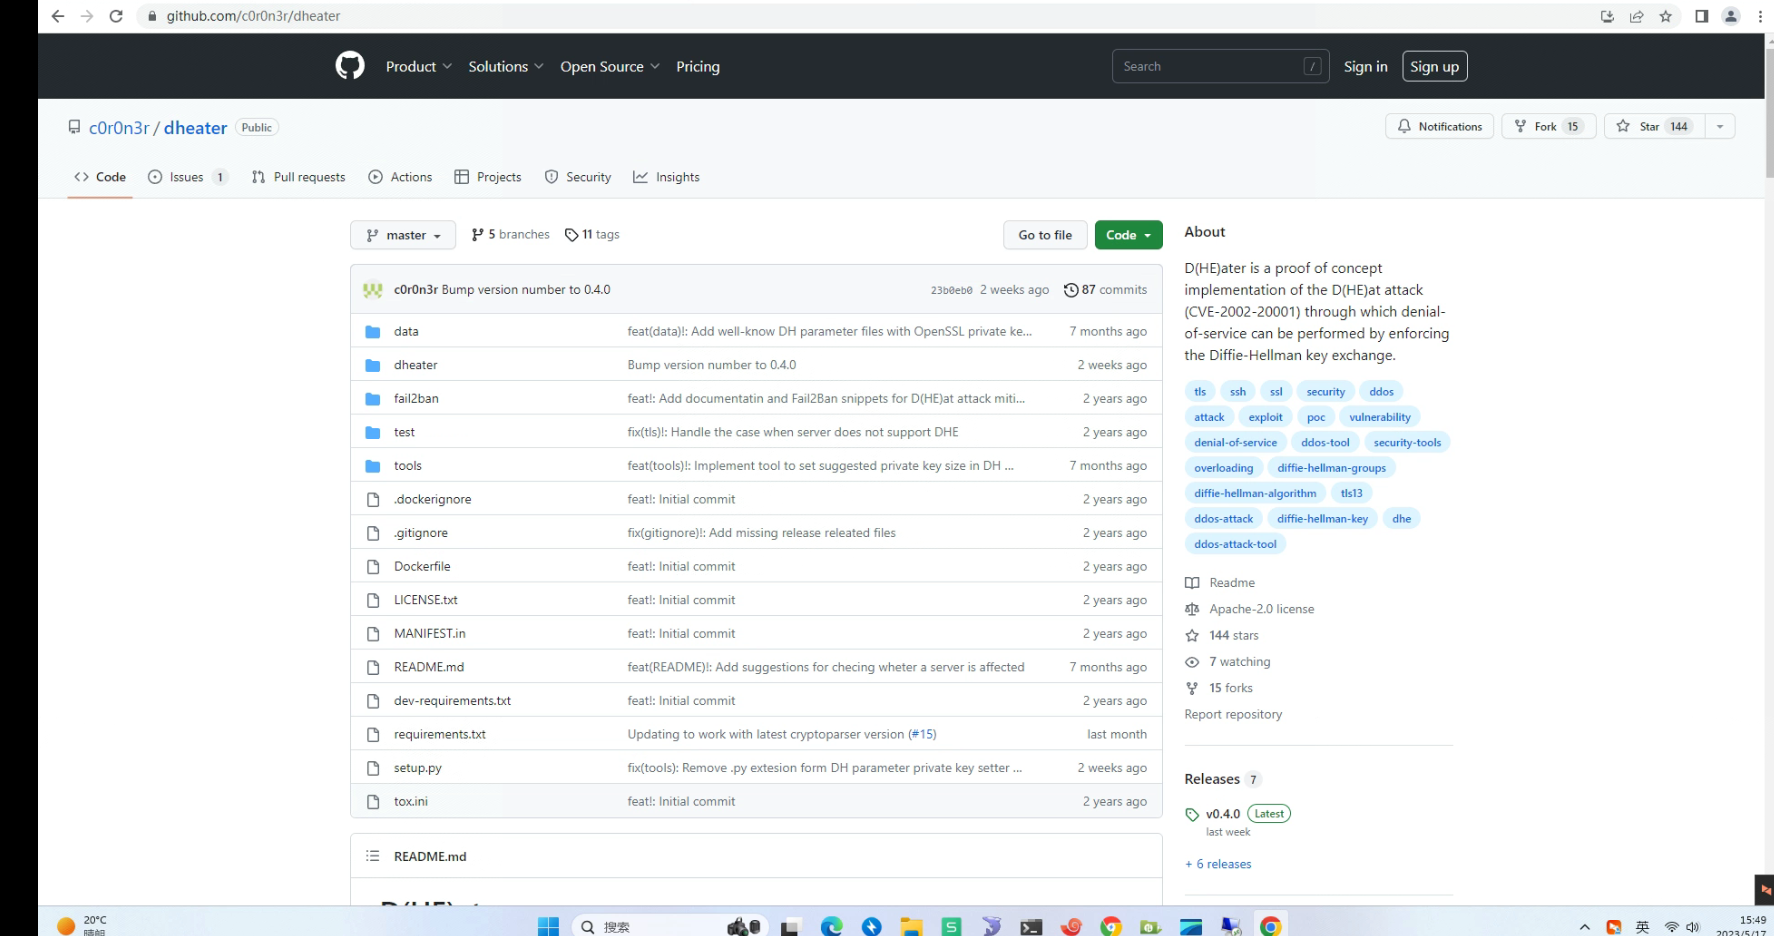Open Windows Start button on taskbar
The image size is (1774, 936).
pyautogui.click(x=548, y=927)
